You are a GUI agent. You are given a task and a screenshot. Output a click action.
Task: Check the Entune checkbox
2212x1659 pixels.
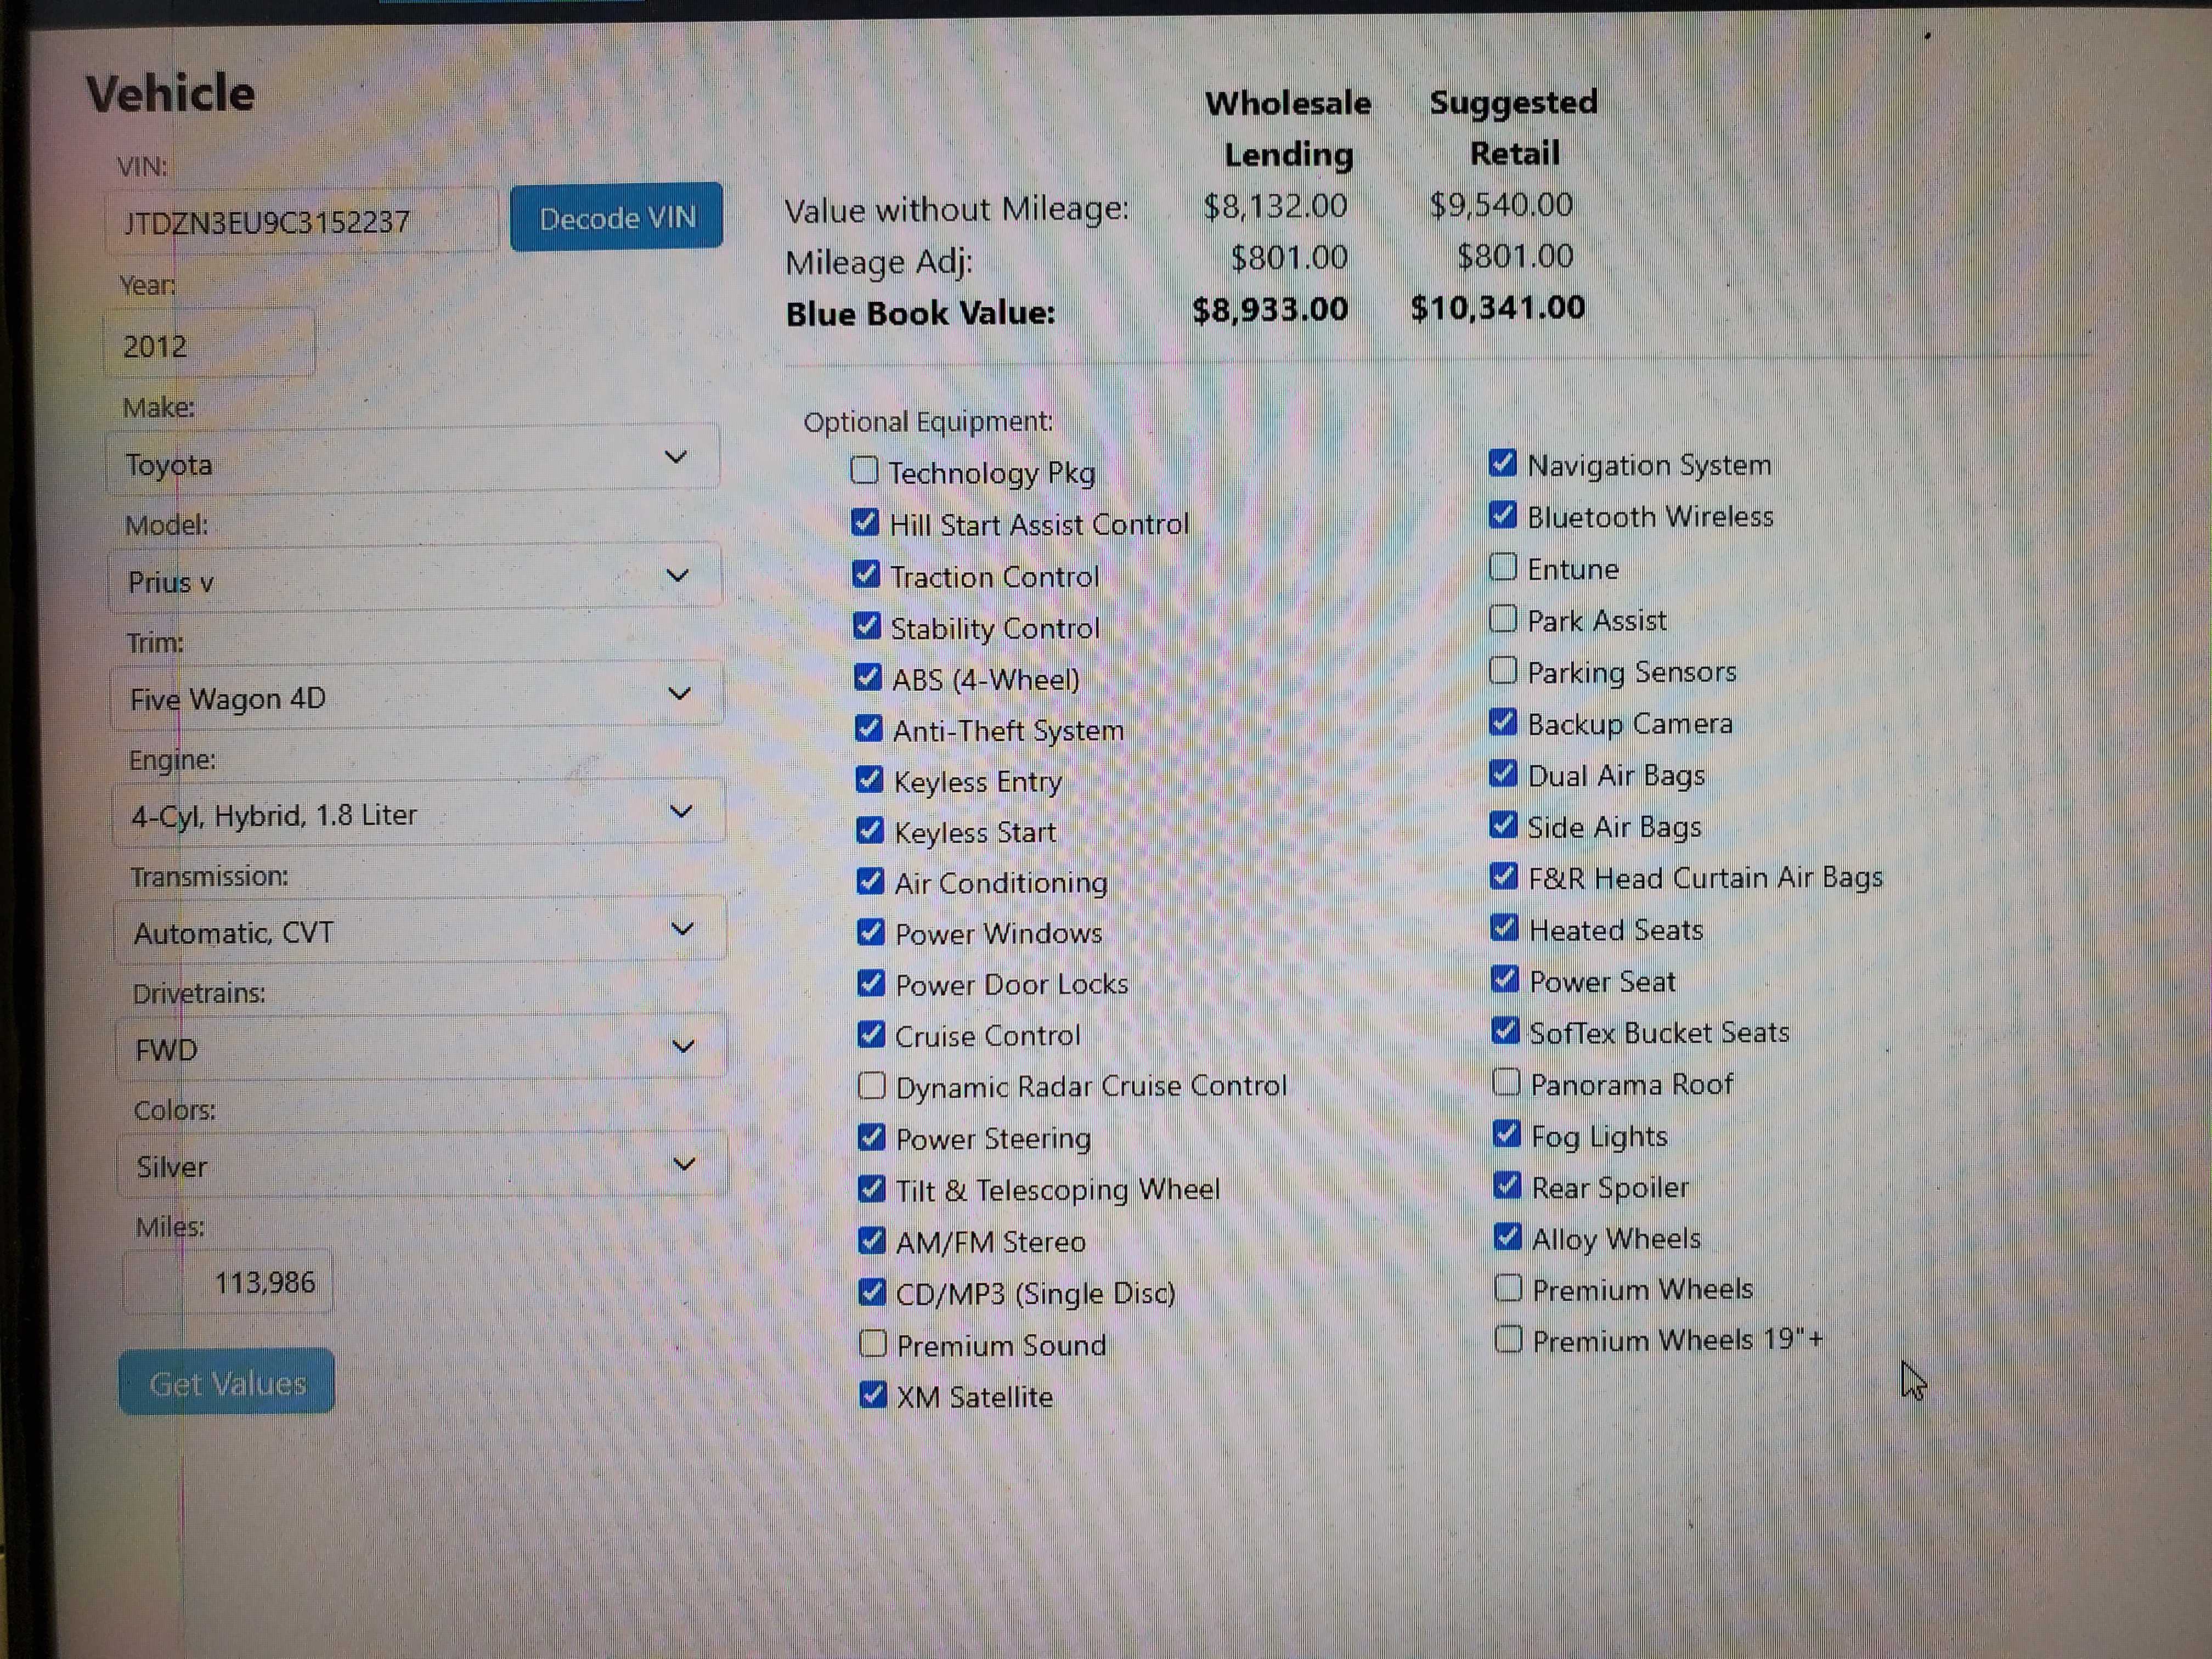click(x=1503, y=567)
